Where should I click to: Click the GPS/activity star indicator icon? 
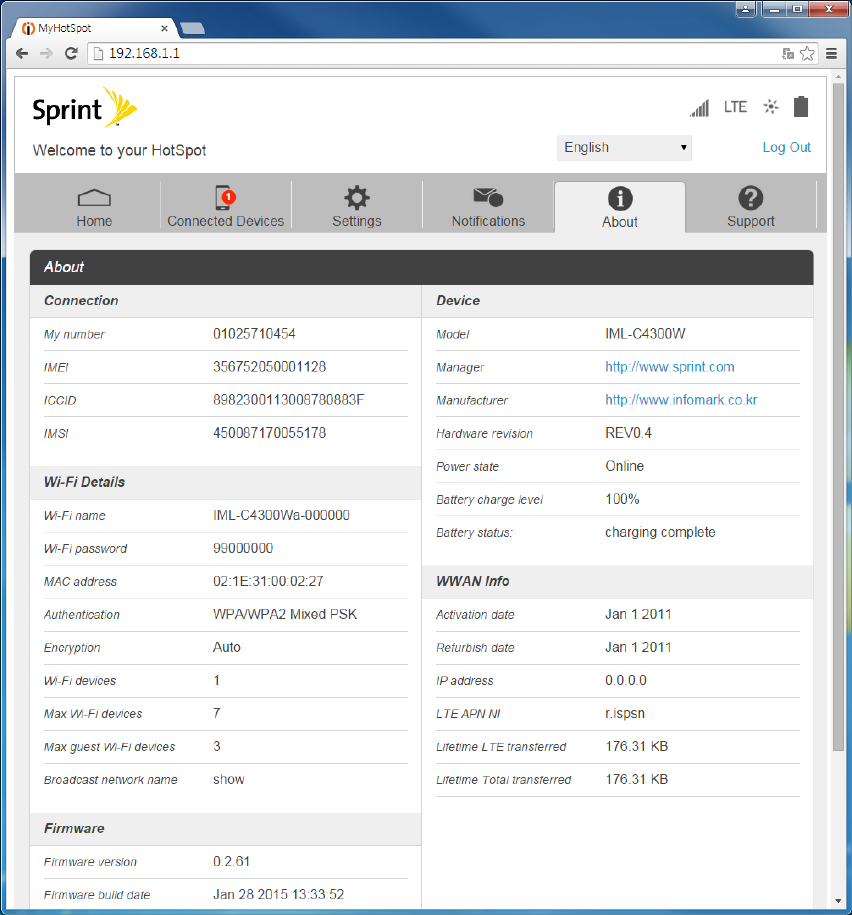[x=771, y=107]
